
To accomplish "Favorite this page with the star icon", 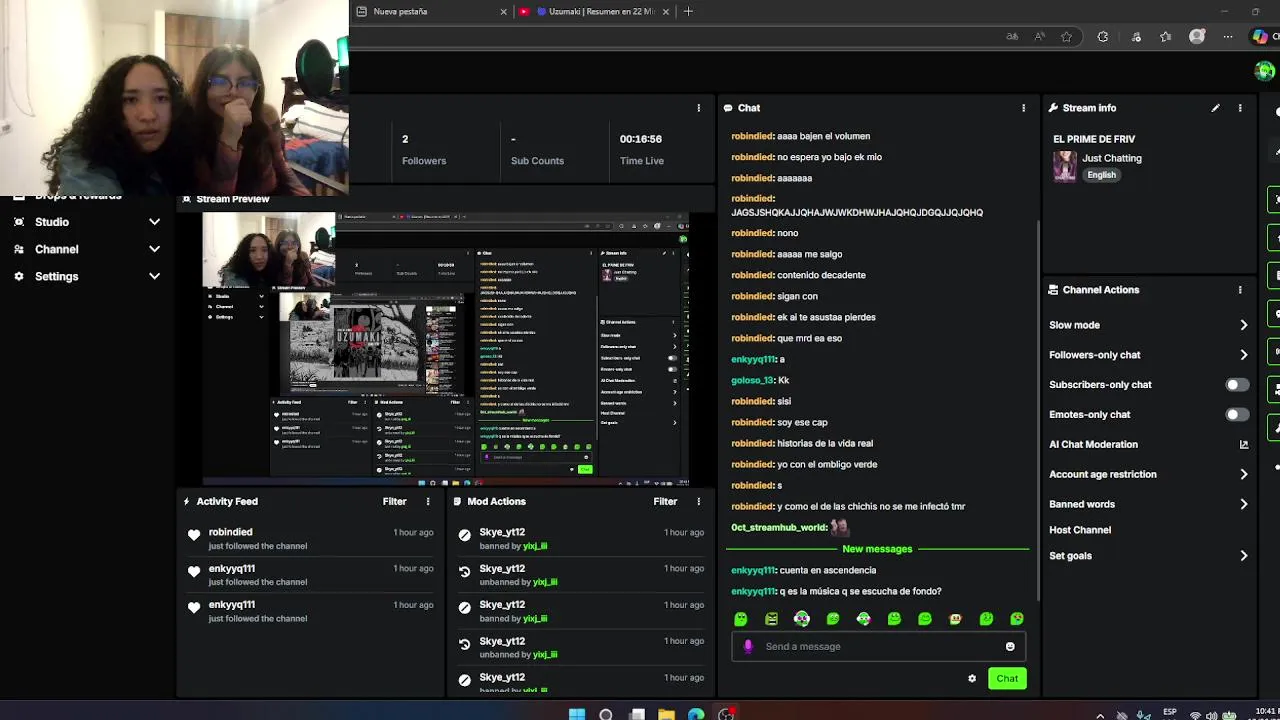I will (x=1067, y=37).
